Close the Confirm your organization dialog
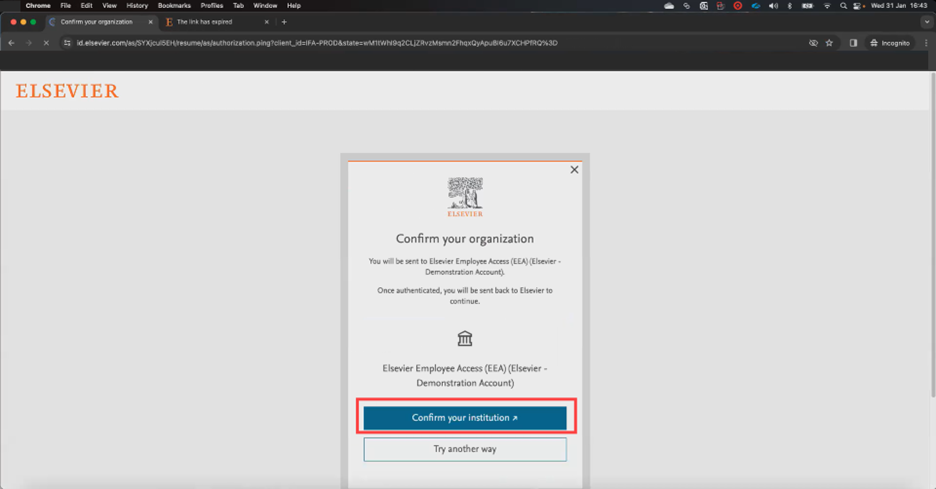936x489 pixels. coord(574,170)
